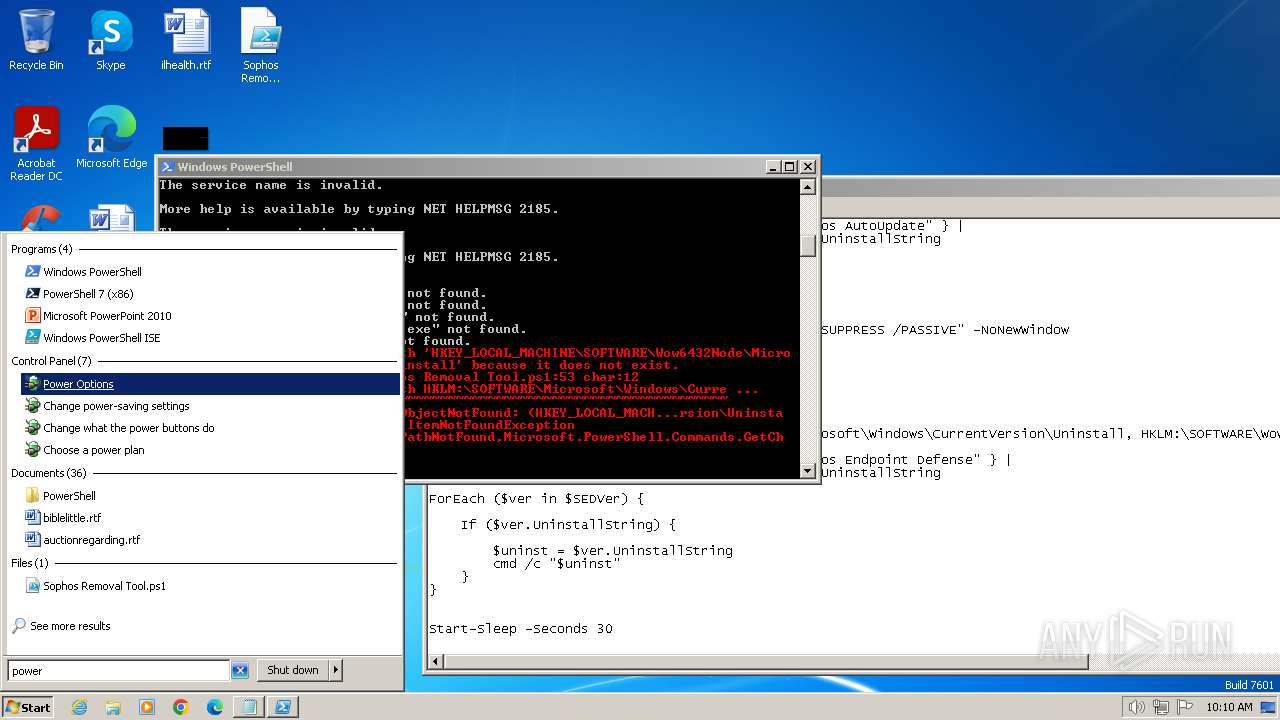Open biblelittle.rtf document result
Viewport: 1280px width, 720px height.
[x=72, y=518]
